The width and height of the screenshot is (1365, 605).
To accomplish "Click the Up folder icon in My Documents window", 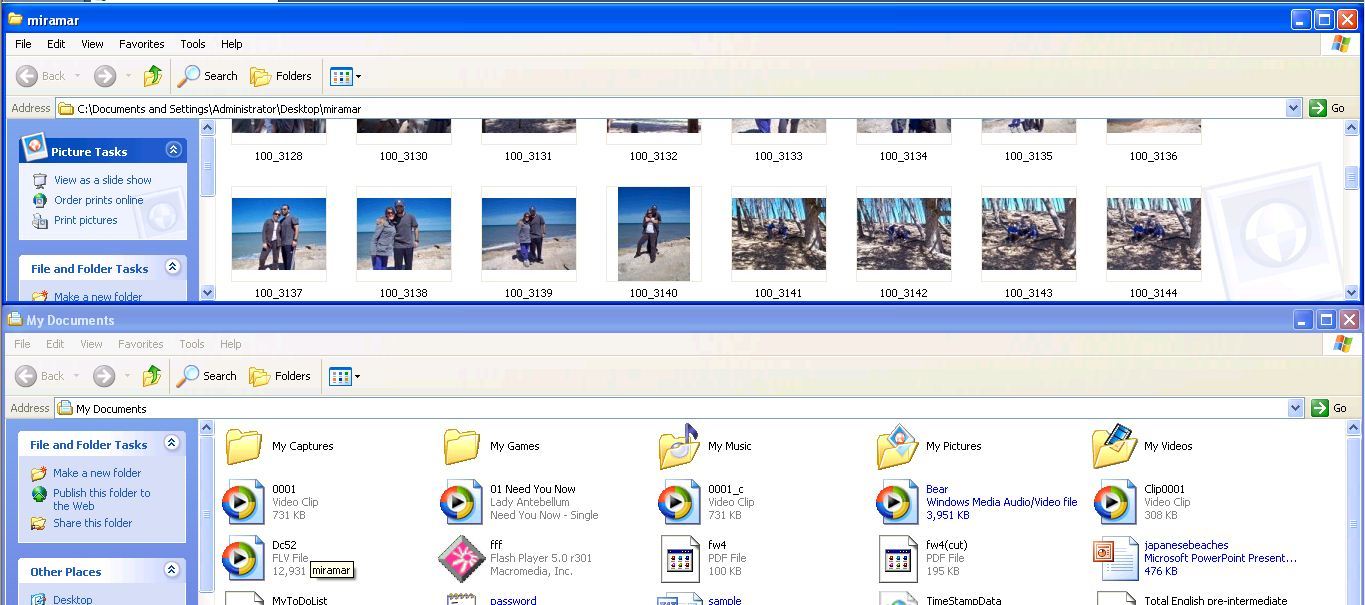I will coord(152,376).
